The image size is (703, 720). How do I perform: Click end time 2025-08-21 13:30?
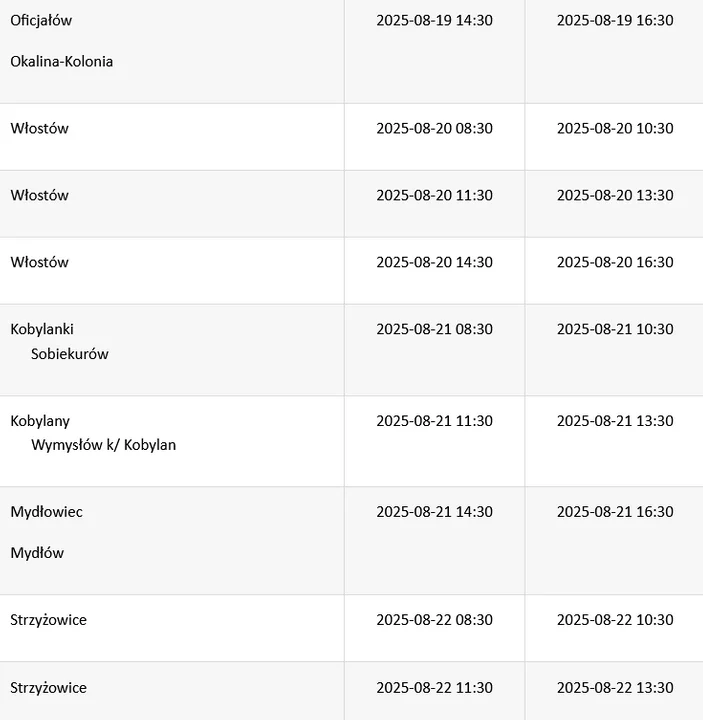pos(615,421)
